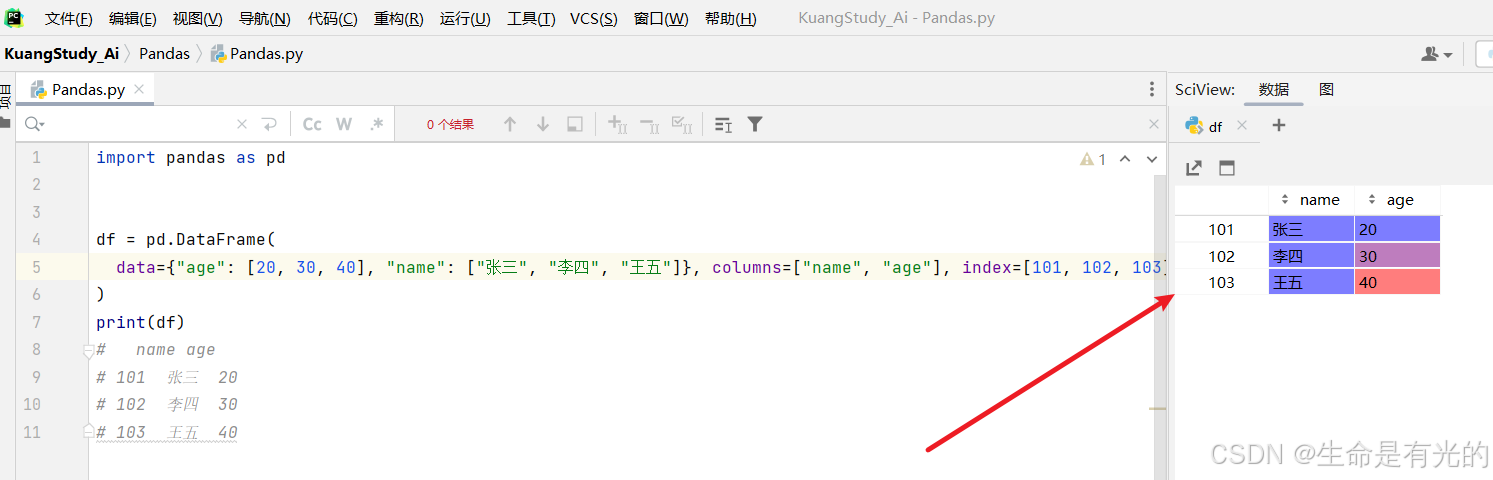Sort the table by name column
The image size is (1493, 480).
pos(1311,200)
